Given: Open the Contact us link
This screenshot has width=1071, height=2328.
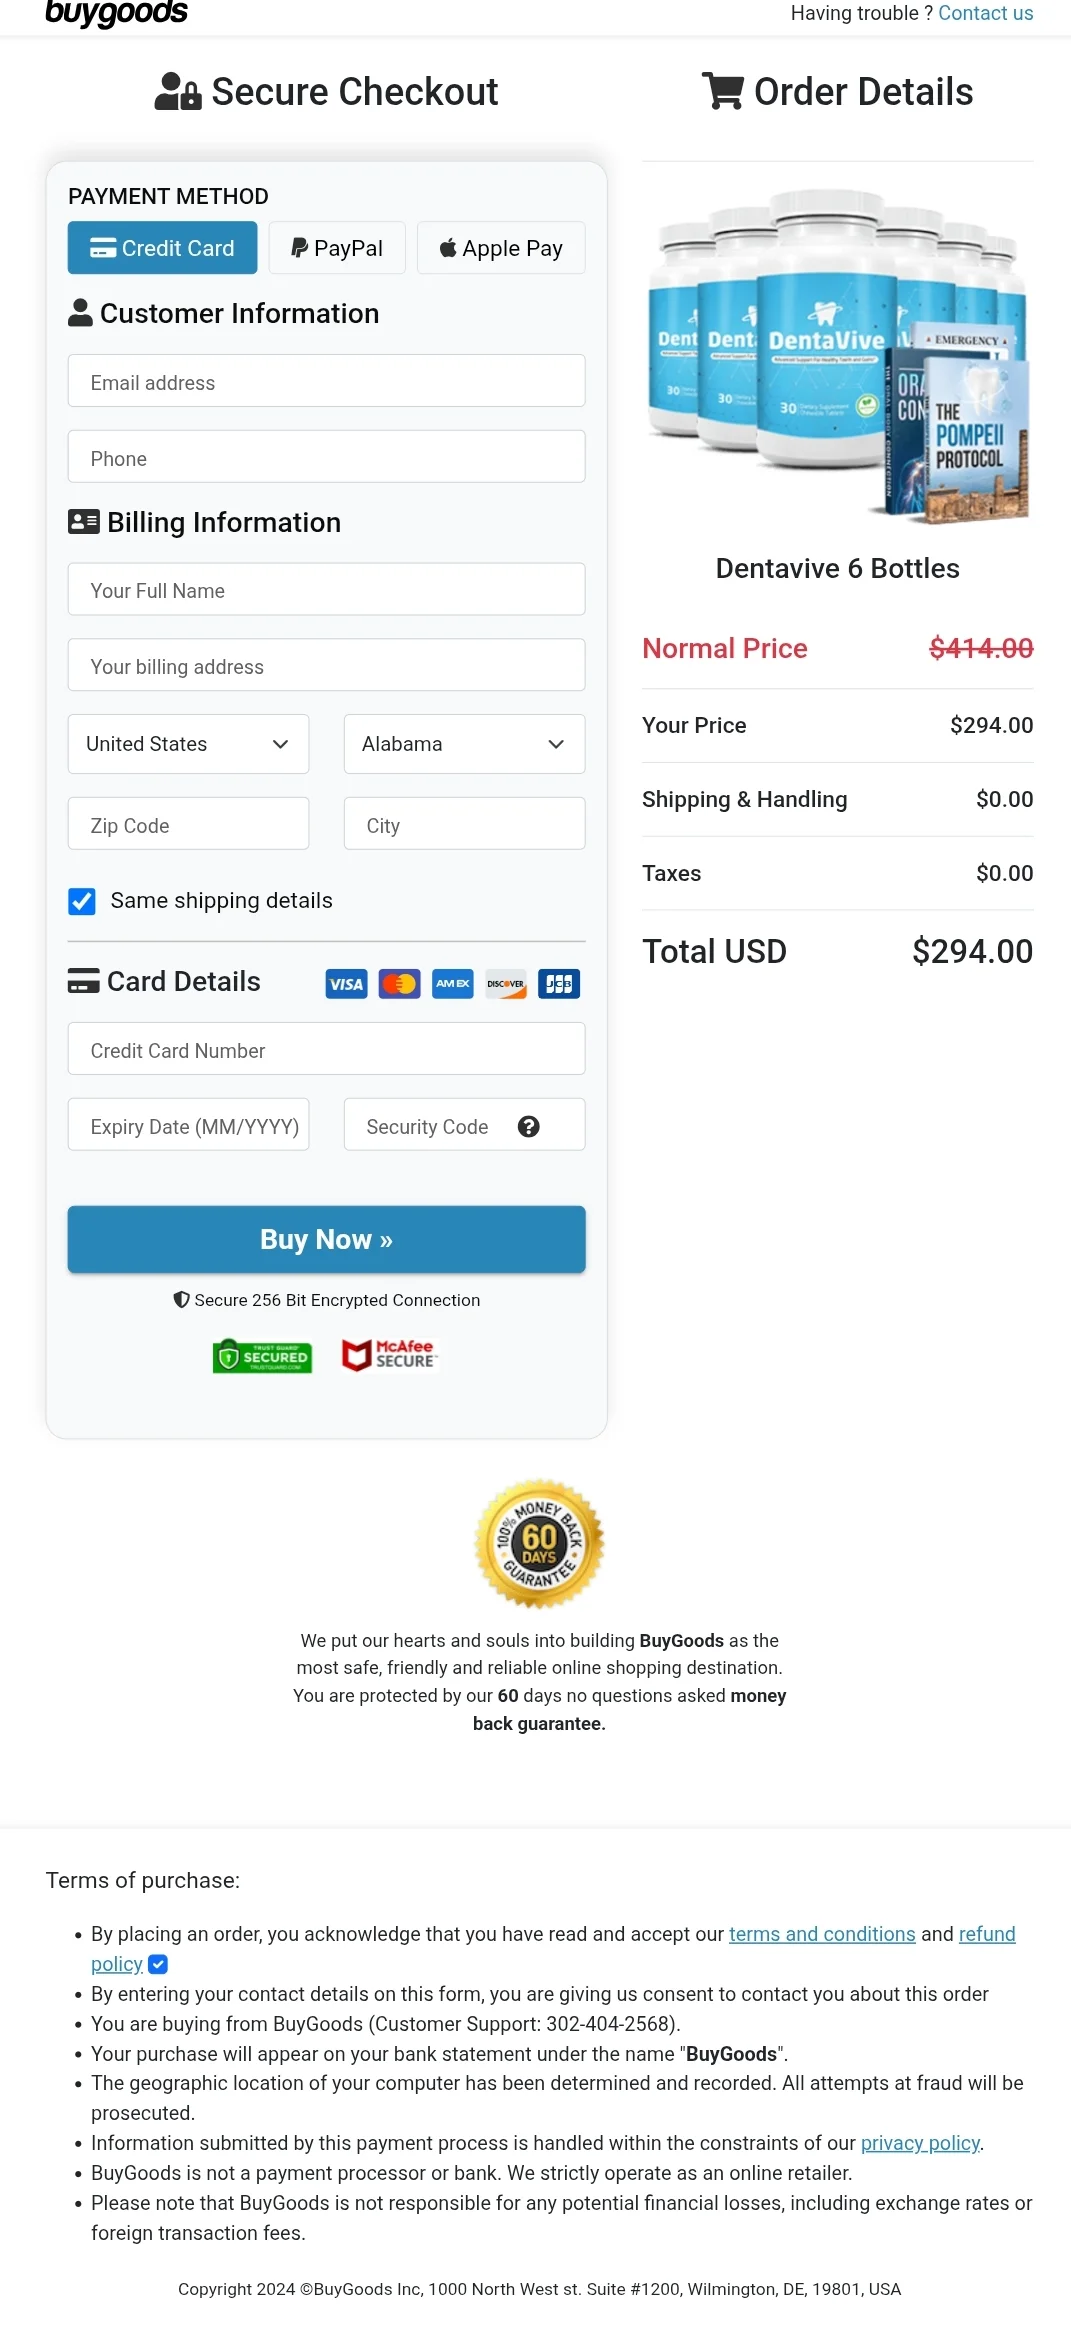Looking at the screenshot, I should coord(986,13).
